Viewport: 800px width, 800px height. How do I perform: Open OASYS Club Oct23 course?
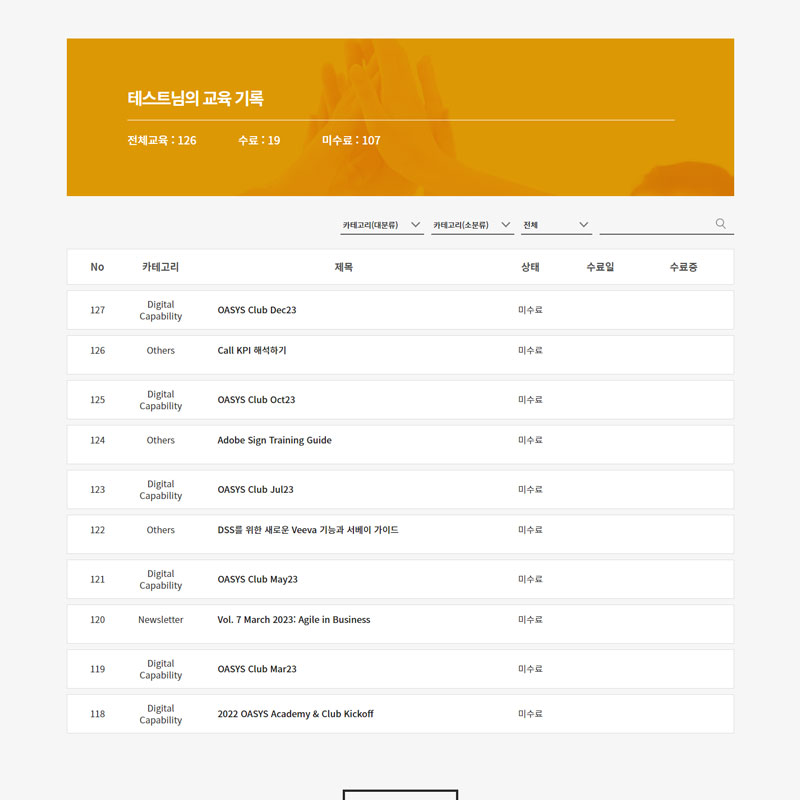tap(256, 400)
